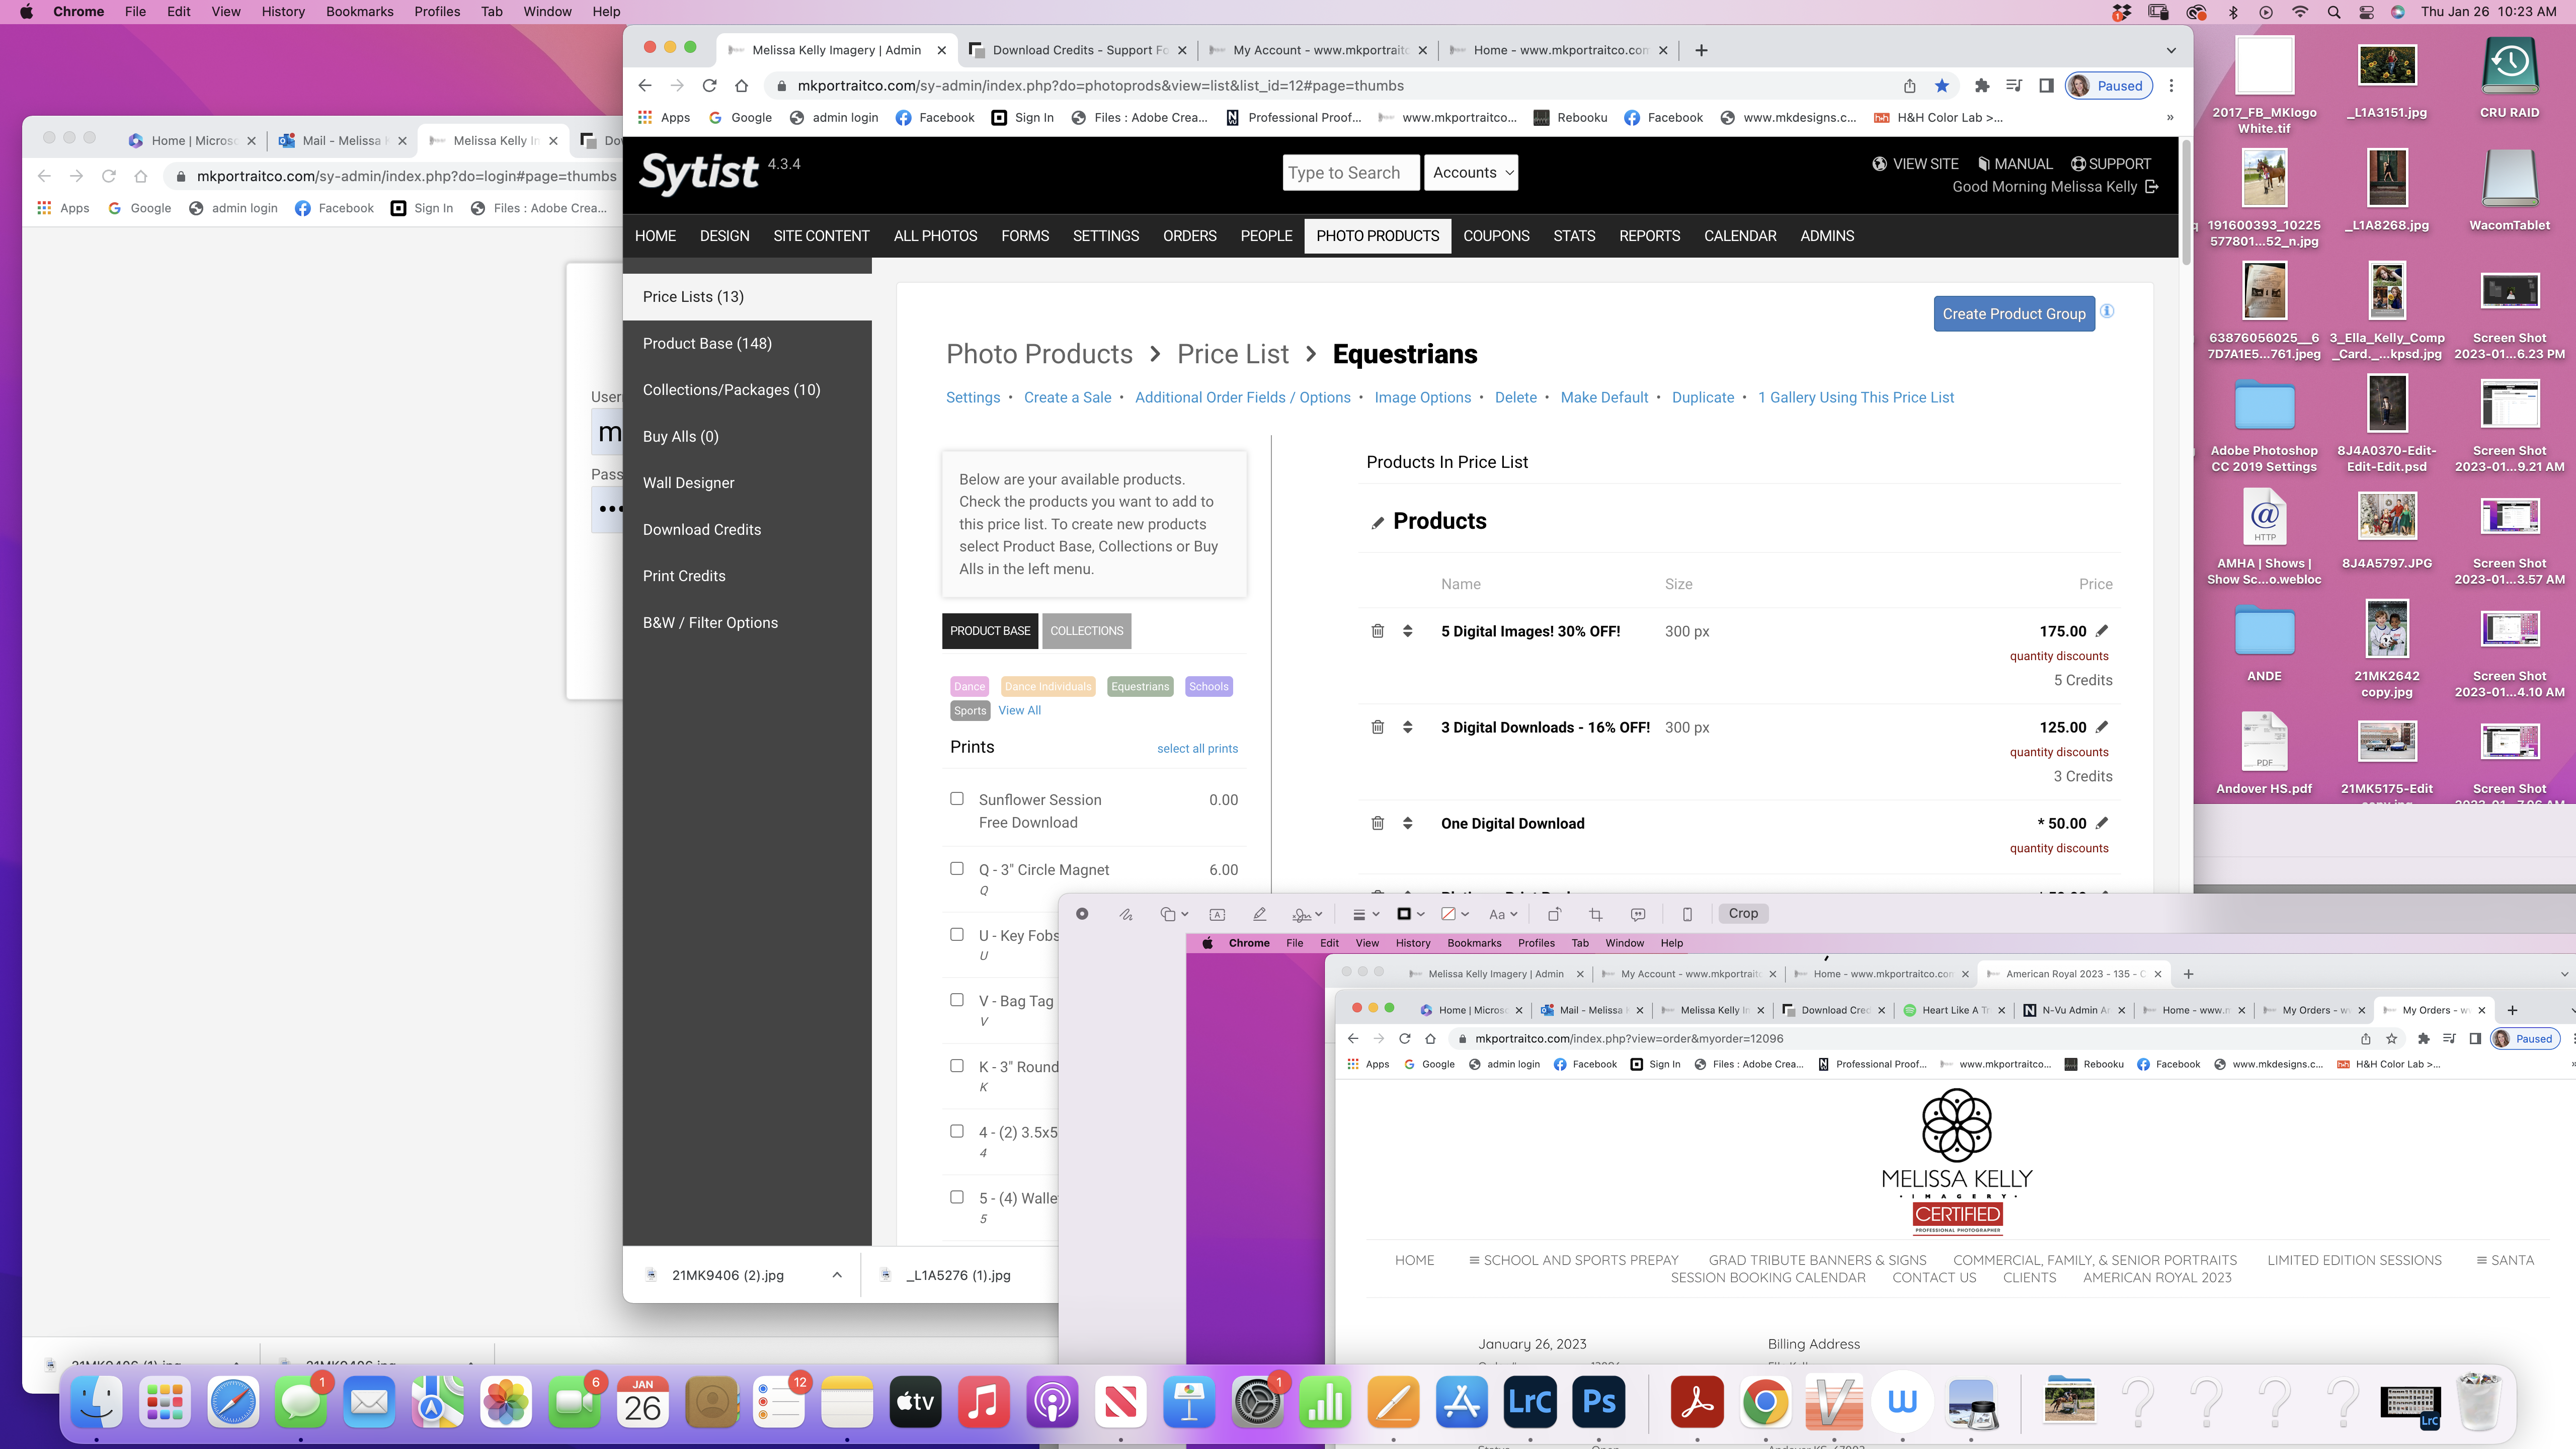This screenshot has height=1449, width=2576.
Task: Reorder the 3 Digital Downloads row handle
Action: tap(1407, 727)
